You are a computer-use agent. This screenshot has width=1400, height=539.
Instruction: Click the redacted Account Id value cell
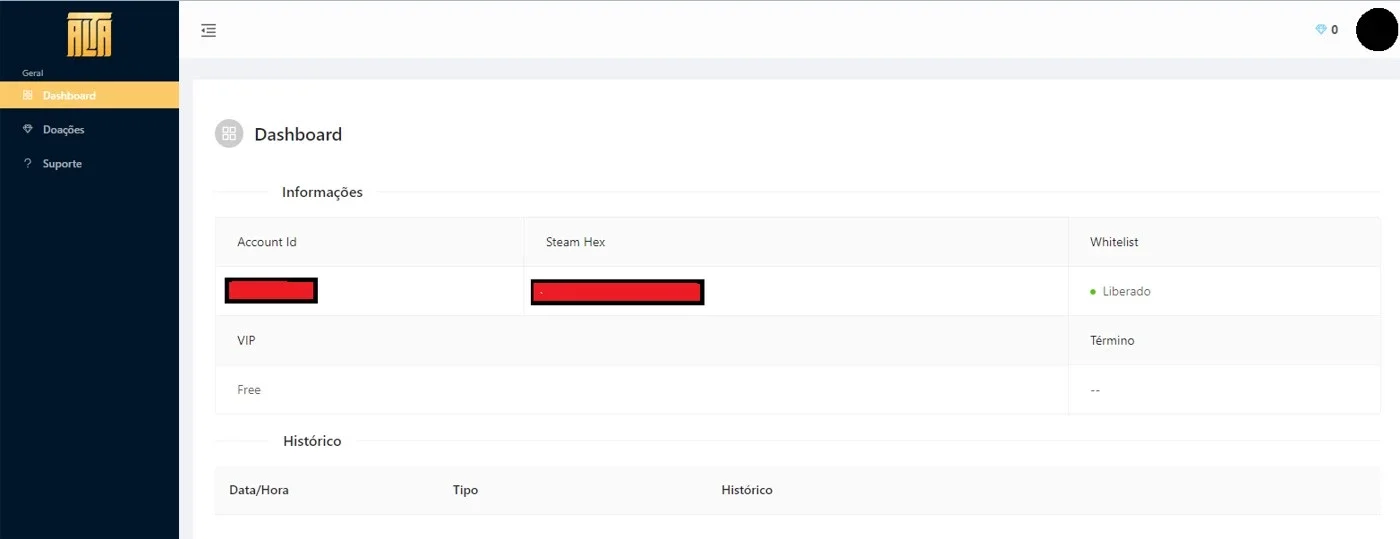pyautogui.click(x=271, y=291)
